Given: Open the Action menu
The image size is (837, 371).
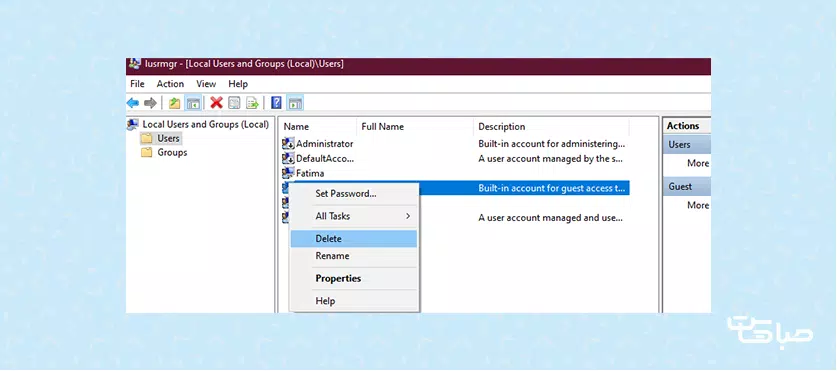Looking at the screenshot, I should click(x=170, y=84).
